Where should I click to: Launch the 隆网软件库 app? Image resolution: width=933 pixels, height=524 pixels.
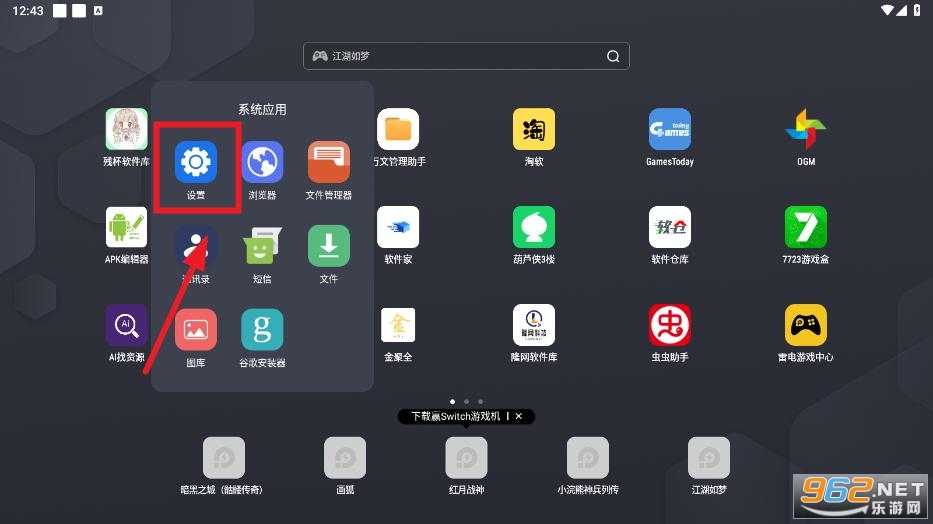click(534, 325)
